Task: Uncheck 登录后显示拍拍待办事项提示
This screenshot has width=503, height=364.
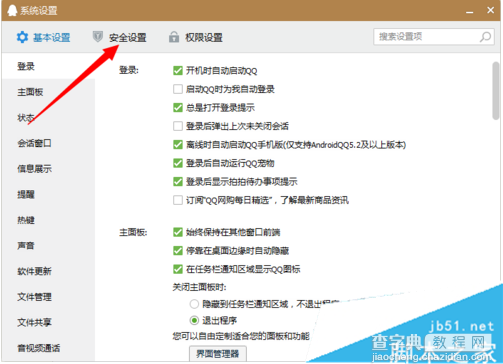Action: click(x=178, y=182)
